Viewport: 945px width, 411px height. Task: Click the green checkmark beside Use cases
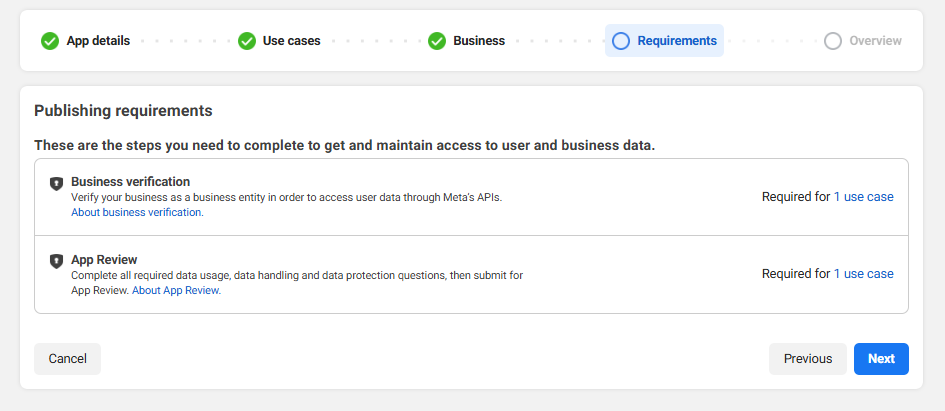pyautogui.click(x=247, y=41)
